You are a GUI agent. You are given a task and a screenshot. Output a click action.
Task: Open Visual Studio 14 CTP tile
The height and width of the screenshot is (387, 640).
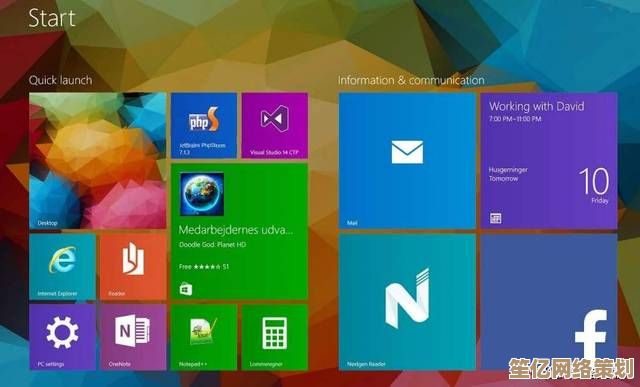coord(275,125)
